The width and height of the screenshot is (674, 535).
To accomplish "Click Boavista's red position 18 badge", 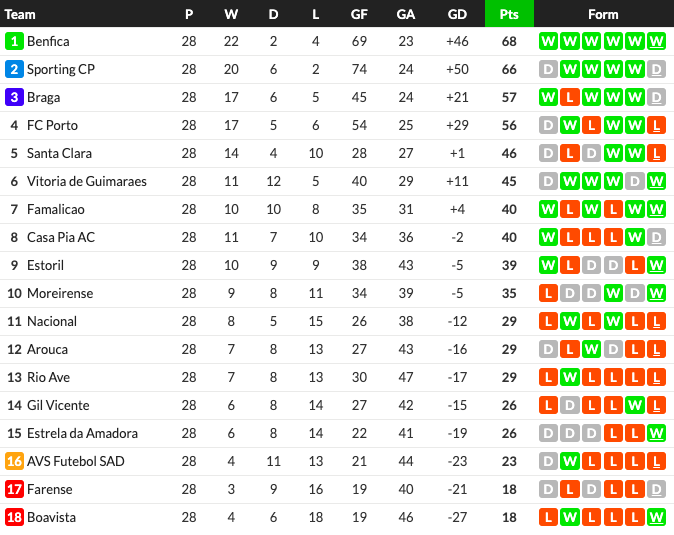I will [x=14, y=517].
